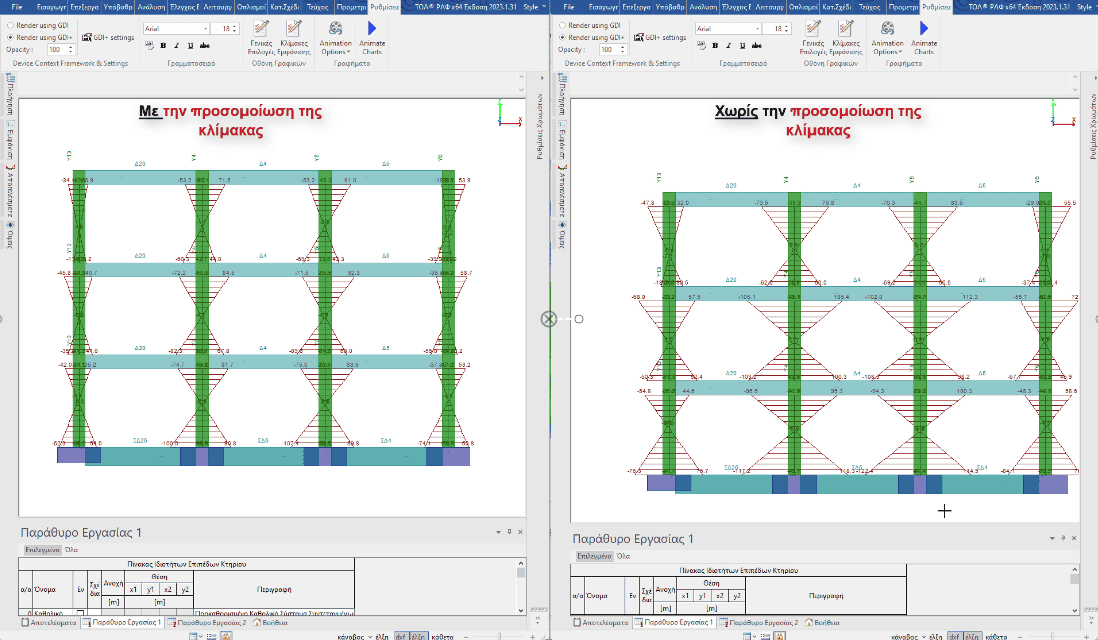Pin the right Παράθυρο Εργασίας 1 panel

pos(1061,538)
